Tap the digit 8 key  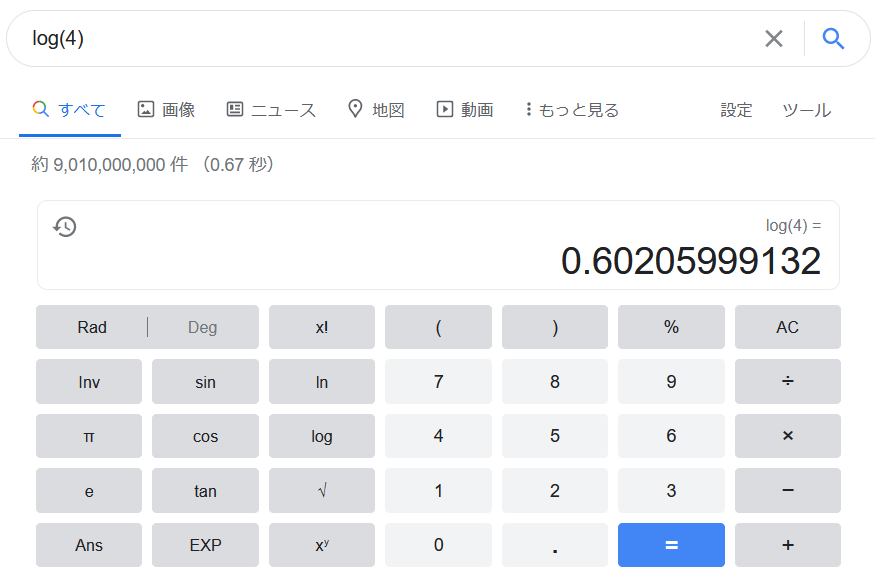click(x=555, y=382)
